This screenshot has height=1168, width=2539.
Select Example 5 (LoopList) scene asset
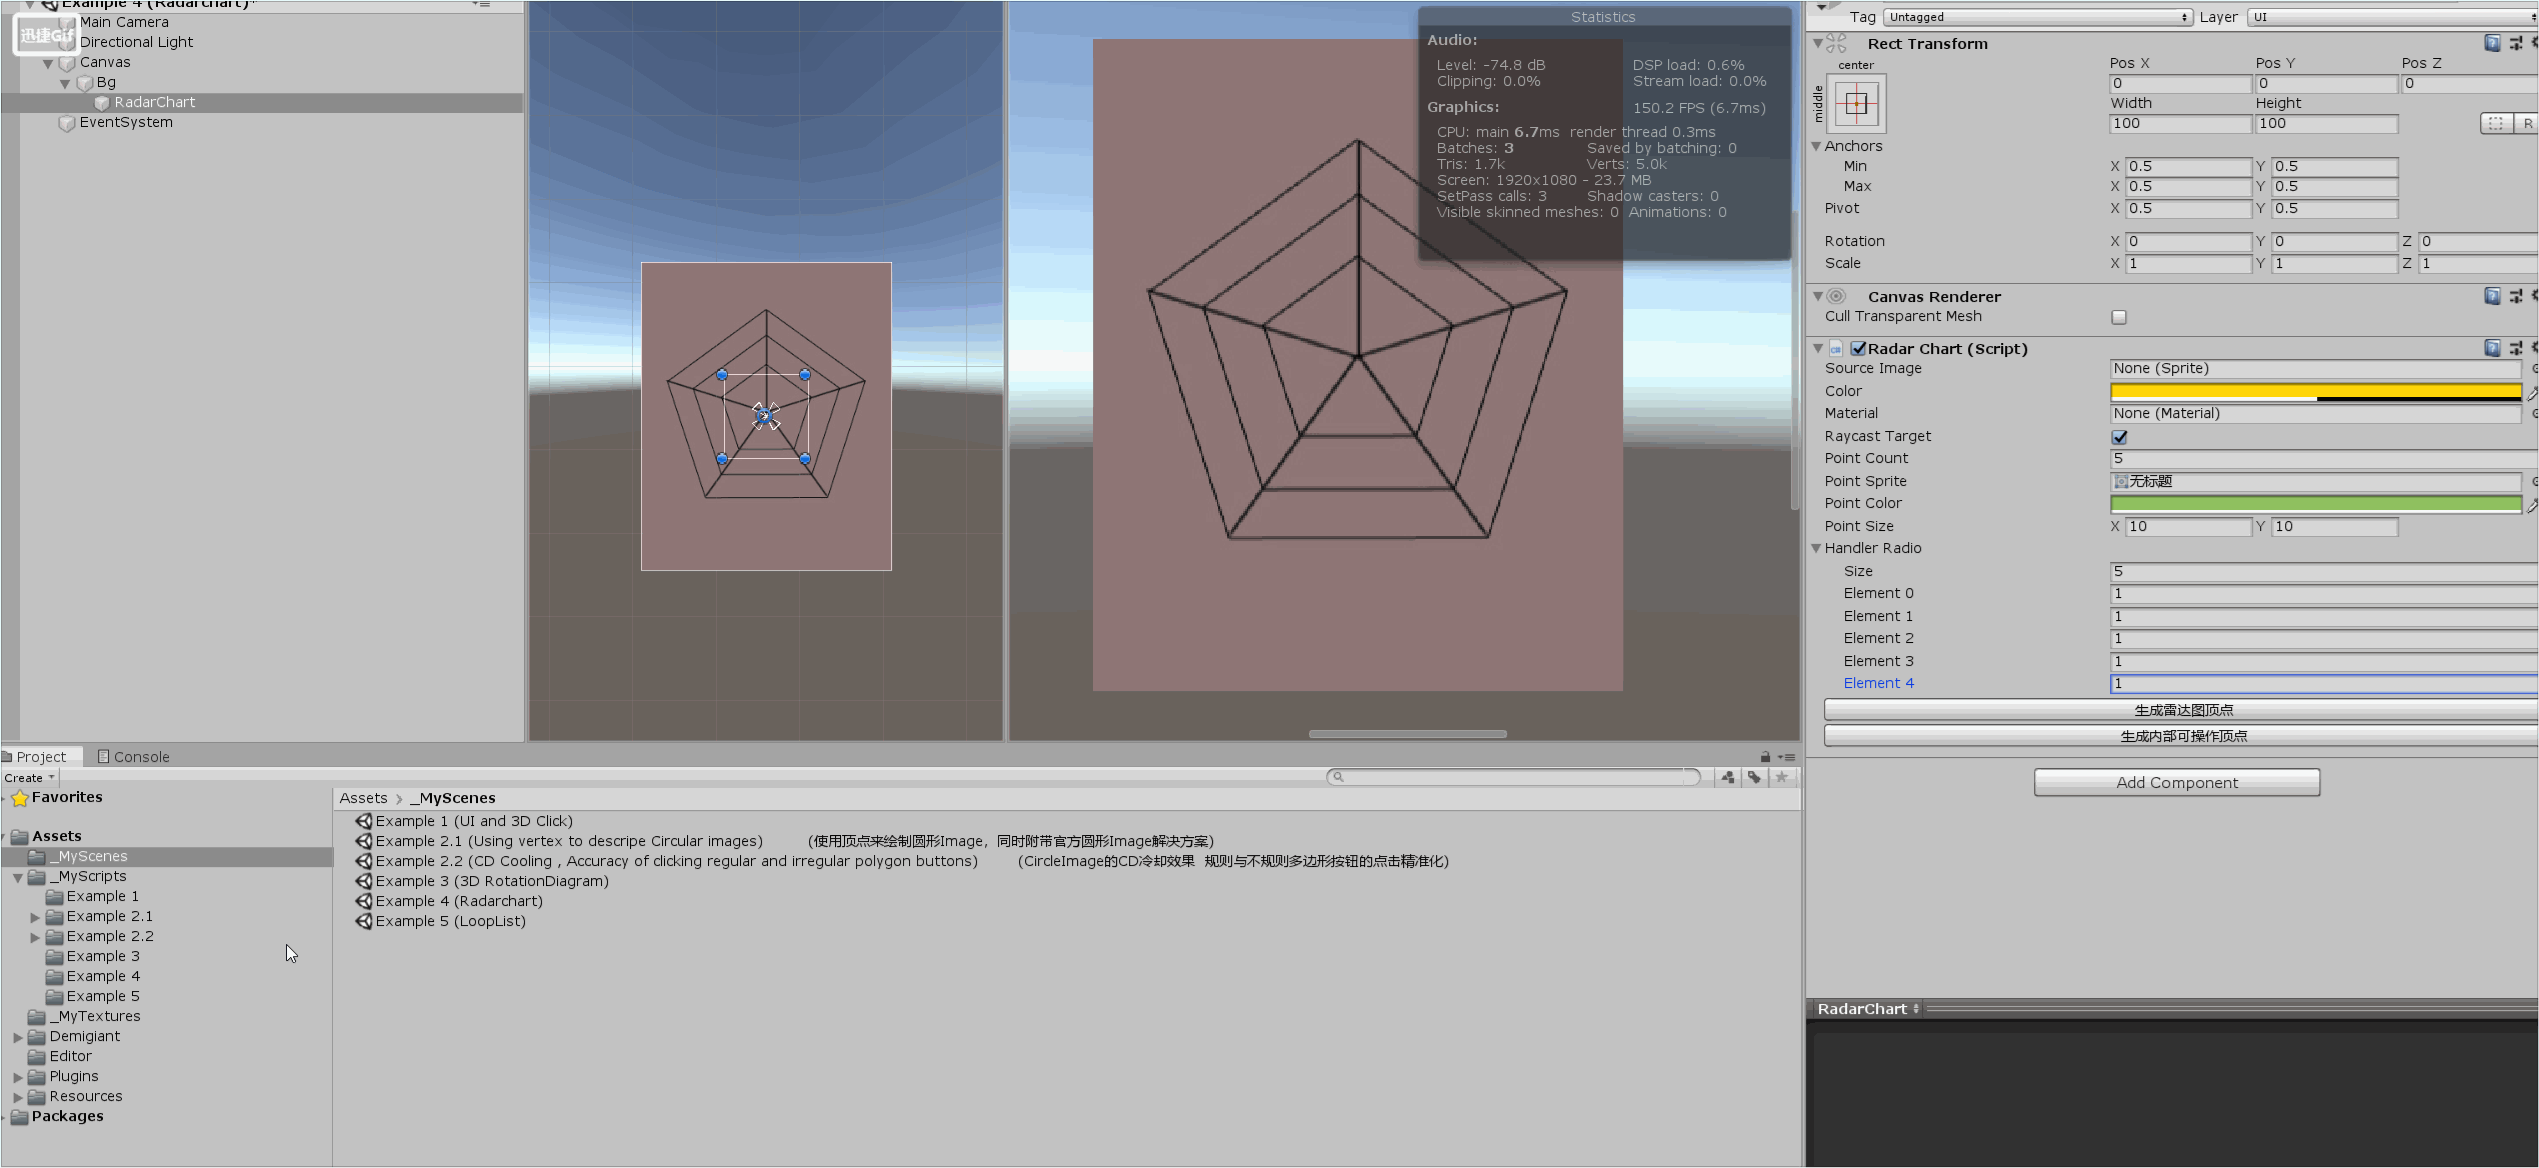pos(450,921)
